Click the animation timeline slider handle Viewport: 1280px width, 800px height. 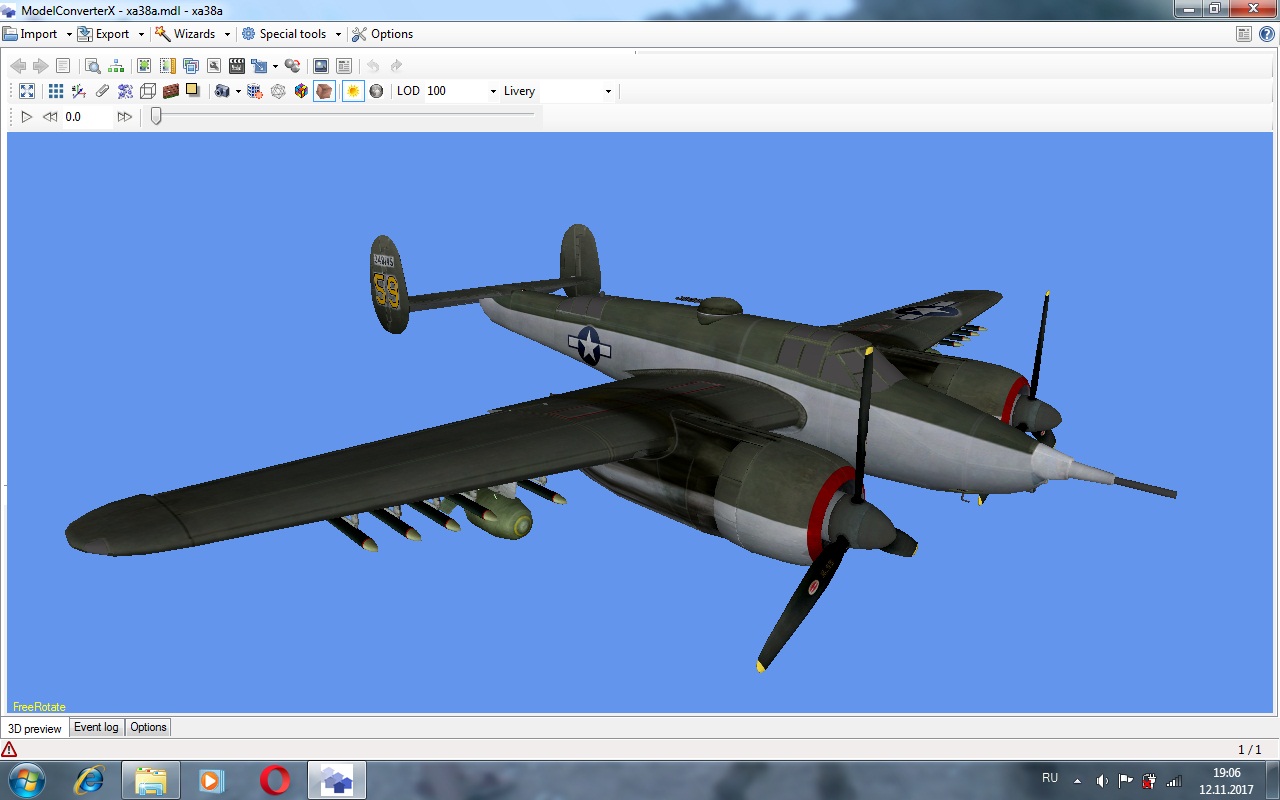point(156,116)
